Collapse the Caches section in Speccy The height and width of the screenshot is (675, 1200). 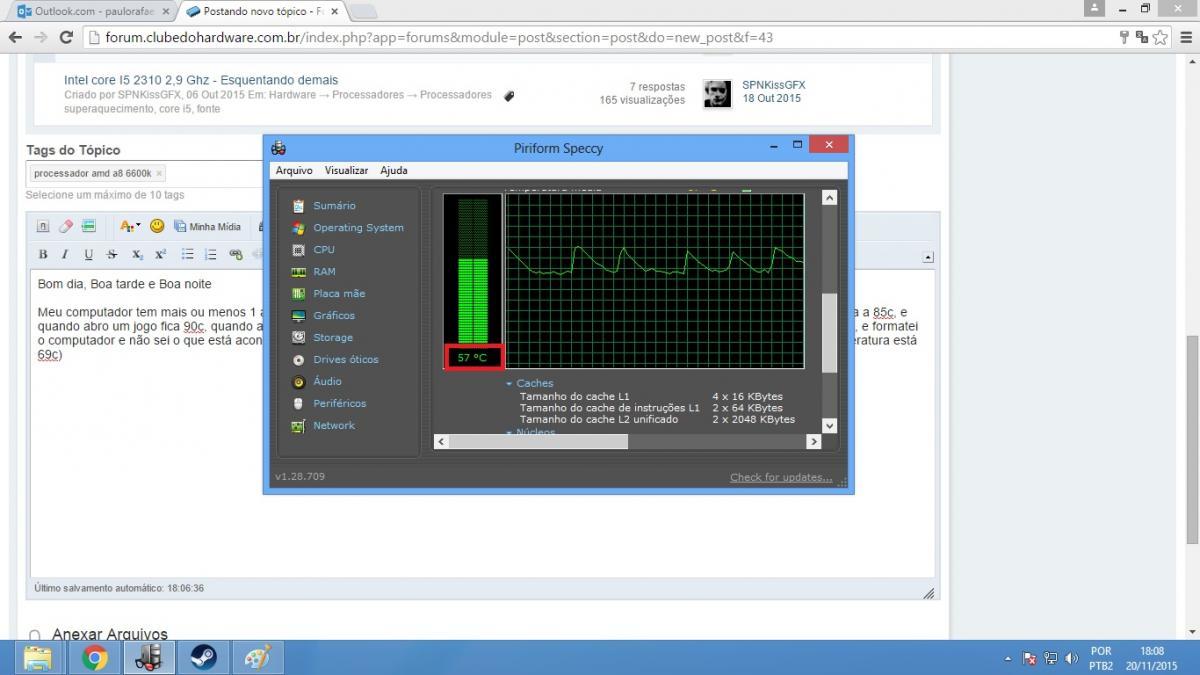click(x=509, y=383)
